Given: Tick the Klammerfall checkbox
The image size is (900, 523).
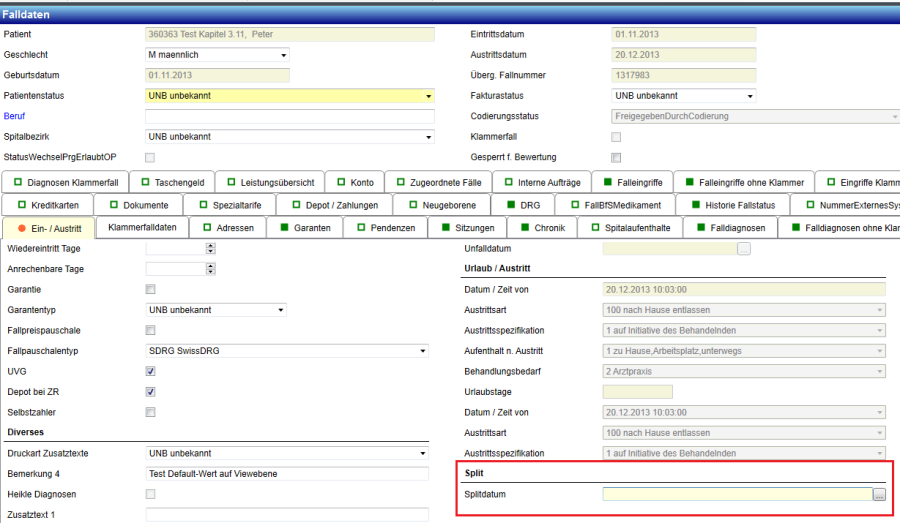Looking at the screenshot, I should [616, 137].
